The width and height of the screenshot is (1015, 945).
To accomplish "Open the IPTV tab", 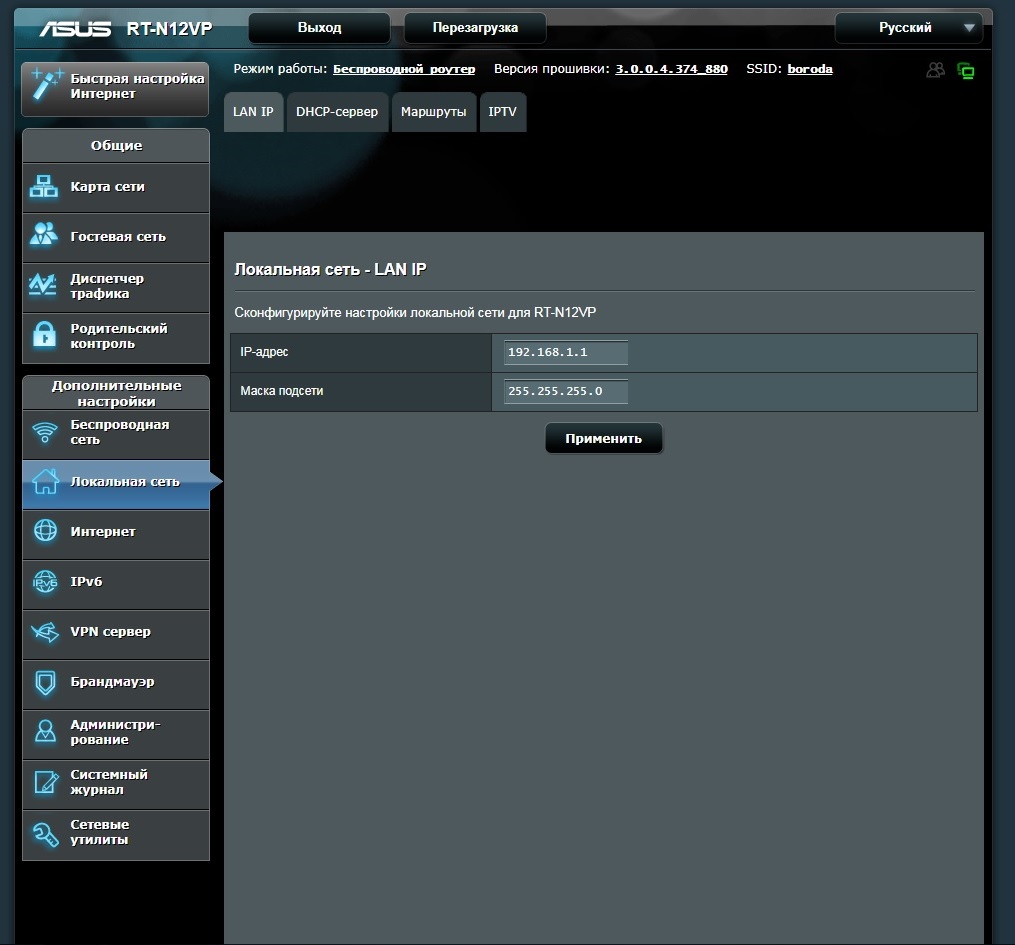I will [503, 112].
